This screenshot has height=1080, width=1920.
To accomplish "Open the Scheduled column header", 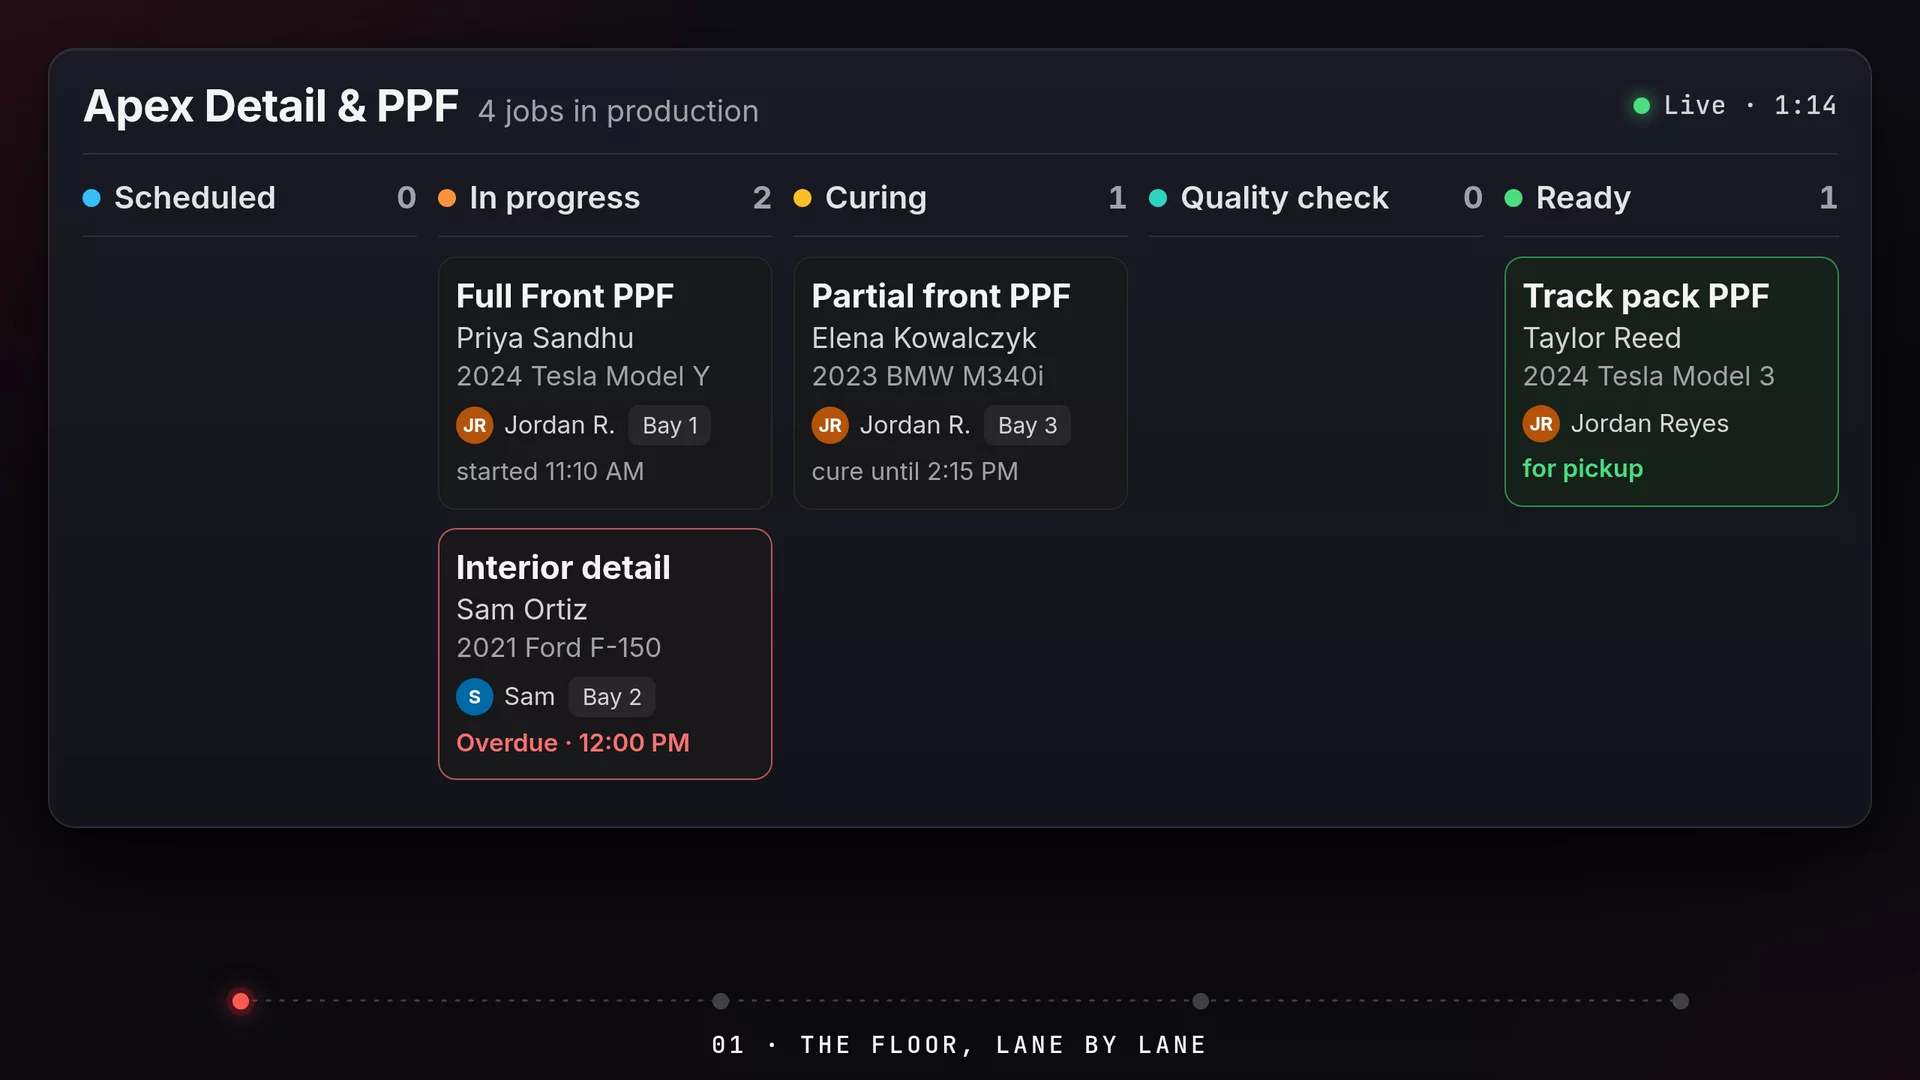I will [x=249, y=198].
